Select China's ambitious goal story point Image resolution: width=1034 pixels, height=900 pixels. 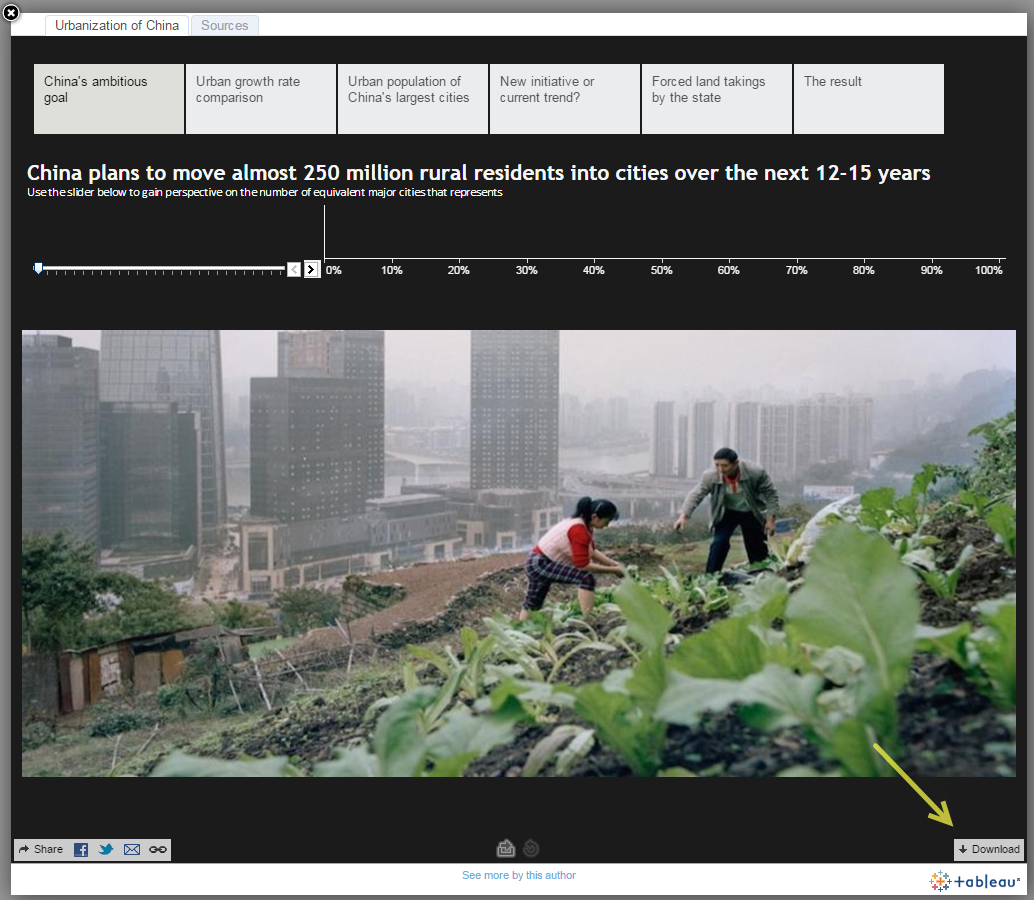(109, 99)
